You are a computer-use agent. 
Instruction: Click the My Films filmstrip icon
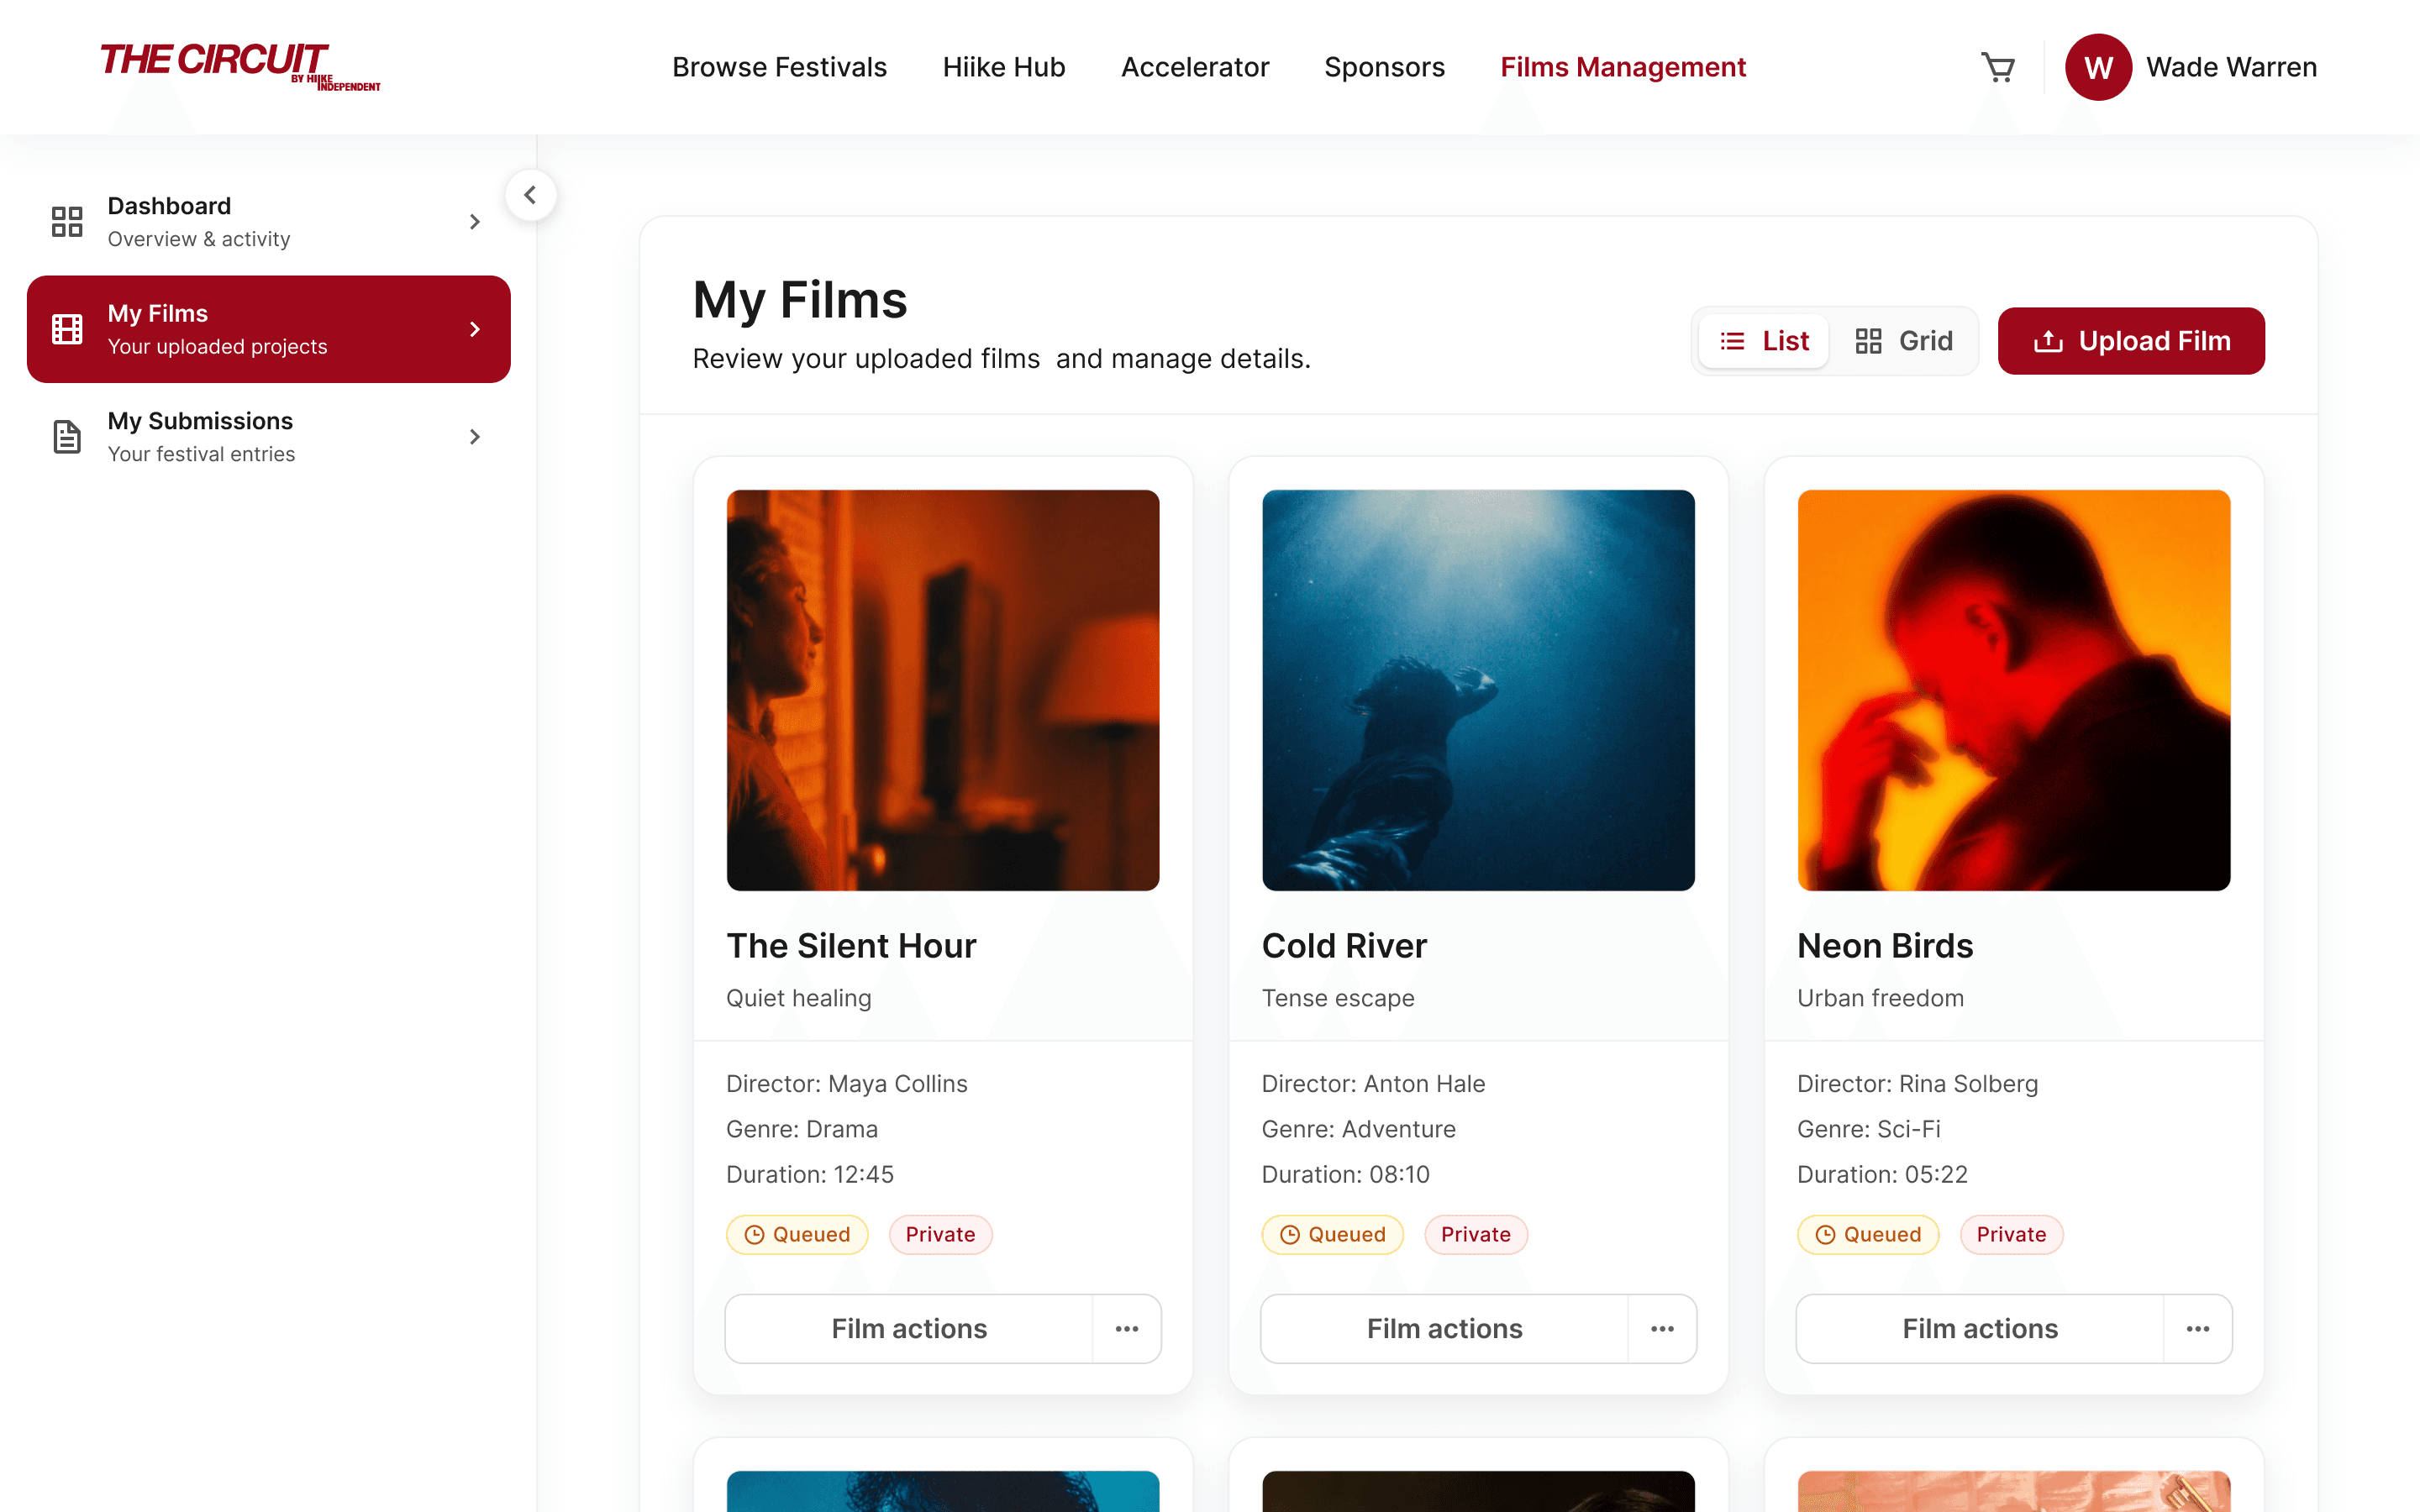(x=67, y=329)
